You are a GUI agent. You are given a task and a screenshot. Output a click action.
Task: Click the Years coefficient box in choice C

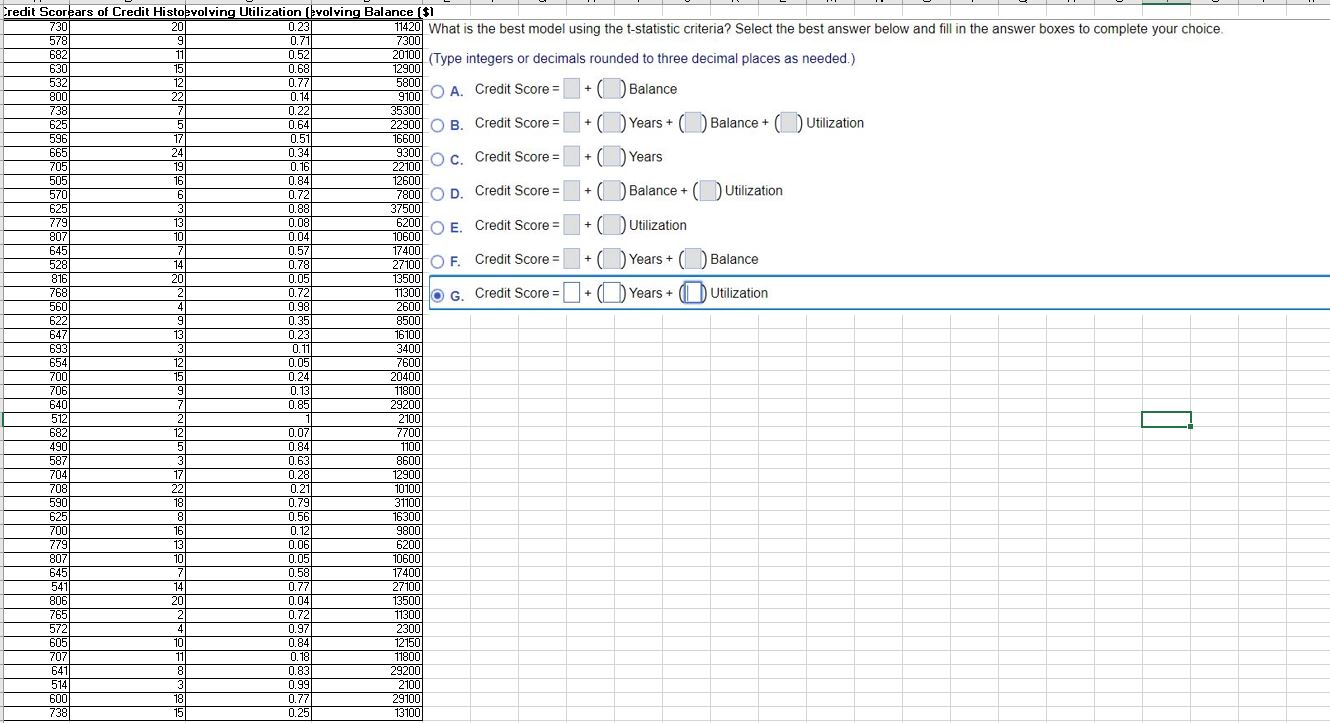(613, 156)
